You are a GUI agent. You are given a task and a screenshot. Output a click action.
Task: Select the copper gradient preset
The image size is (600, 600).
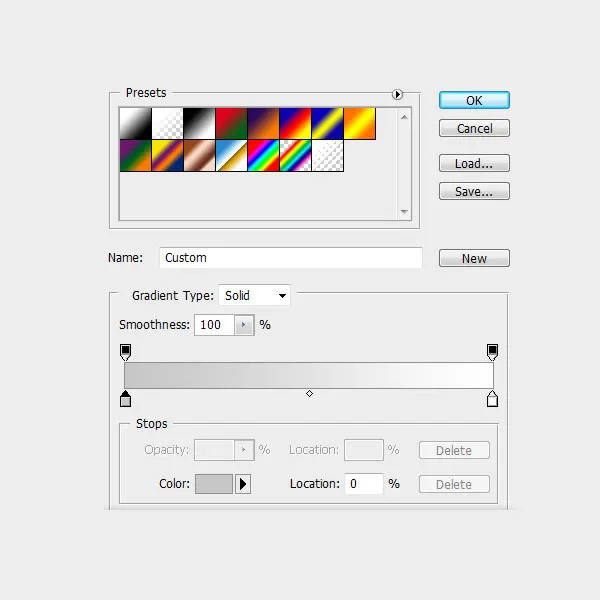pos(199,155)
